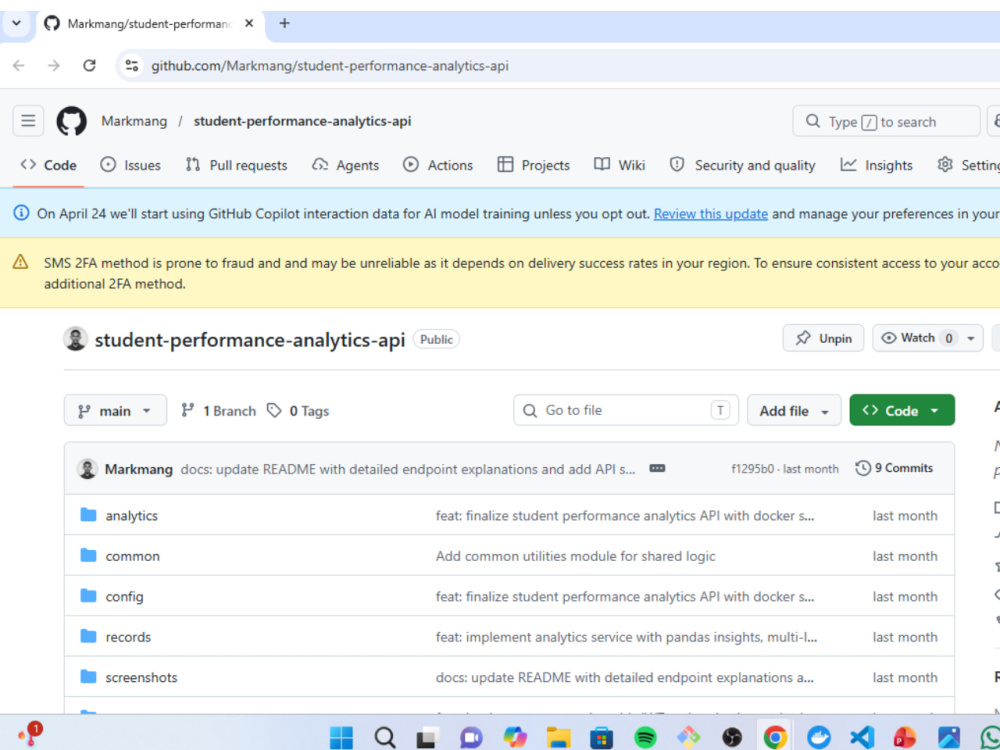Open the main branch selector dropdown

[x=115, y=410]
